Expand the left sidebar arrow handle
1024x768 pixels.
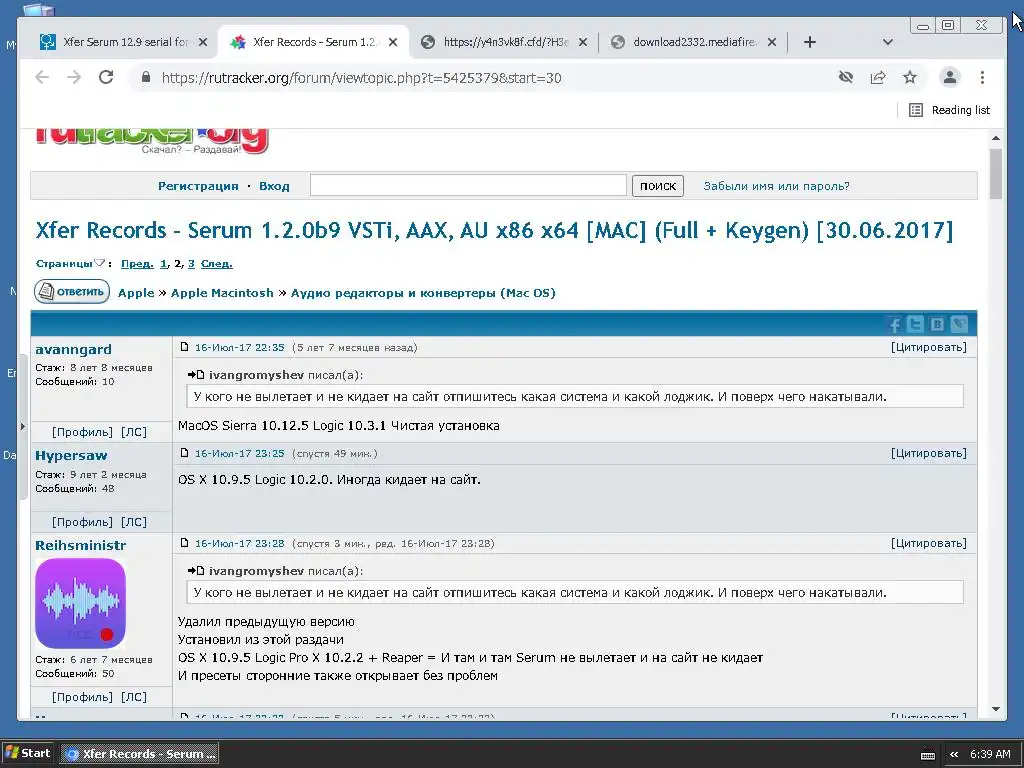click(22, 426)
